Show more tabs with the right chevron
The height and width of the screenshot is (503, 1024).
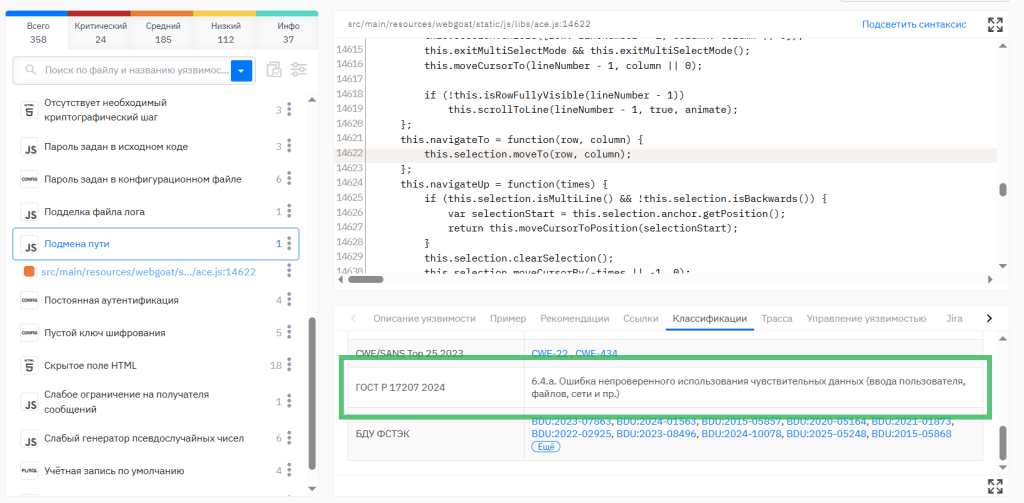point(989,319)
